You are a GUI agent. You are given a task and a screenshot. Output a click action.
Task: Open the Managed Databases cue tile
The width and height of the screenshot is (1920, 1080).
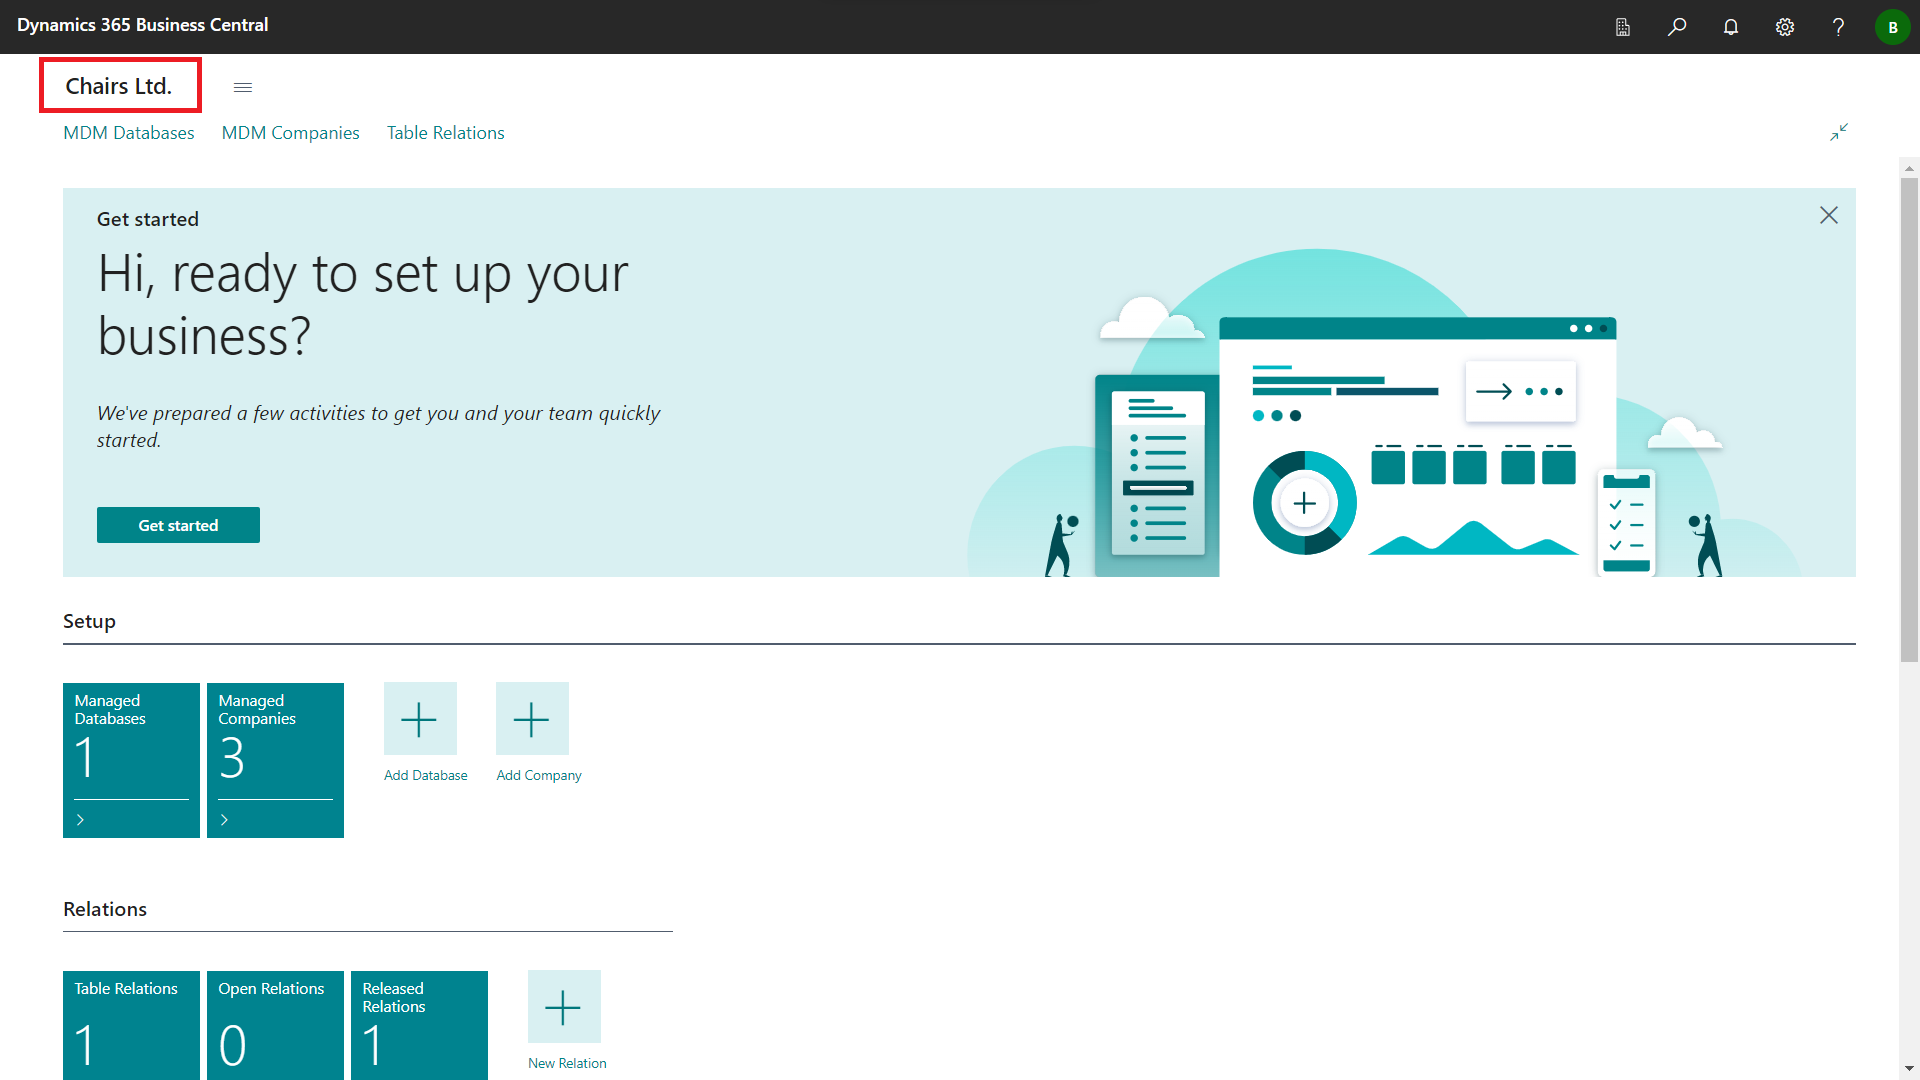[131, 760]
